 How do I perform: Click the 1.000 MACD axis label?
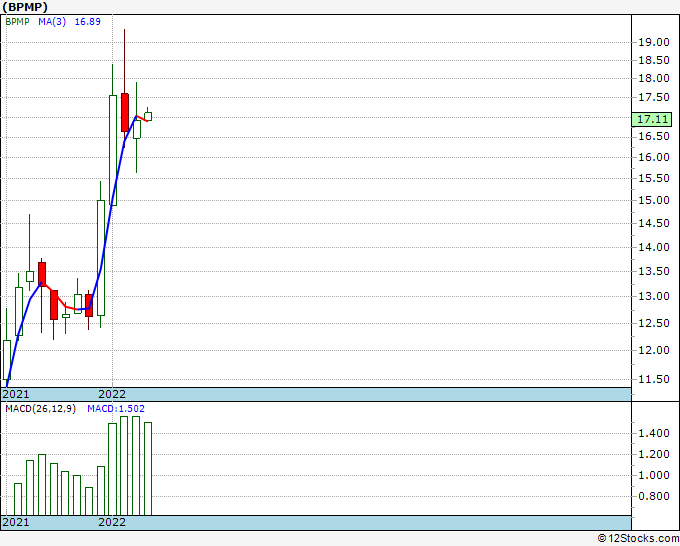click(x=654, y=475)
